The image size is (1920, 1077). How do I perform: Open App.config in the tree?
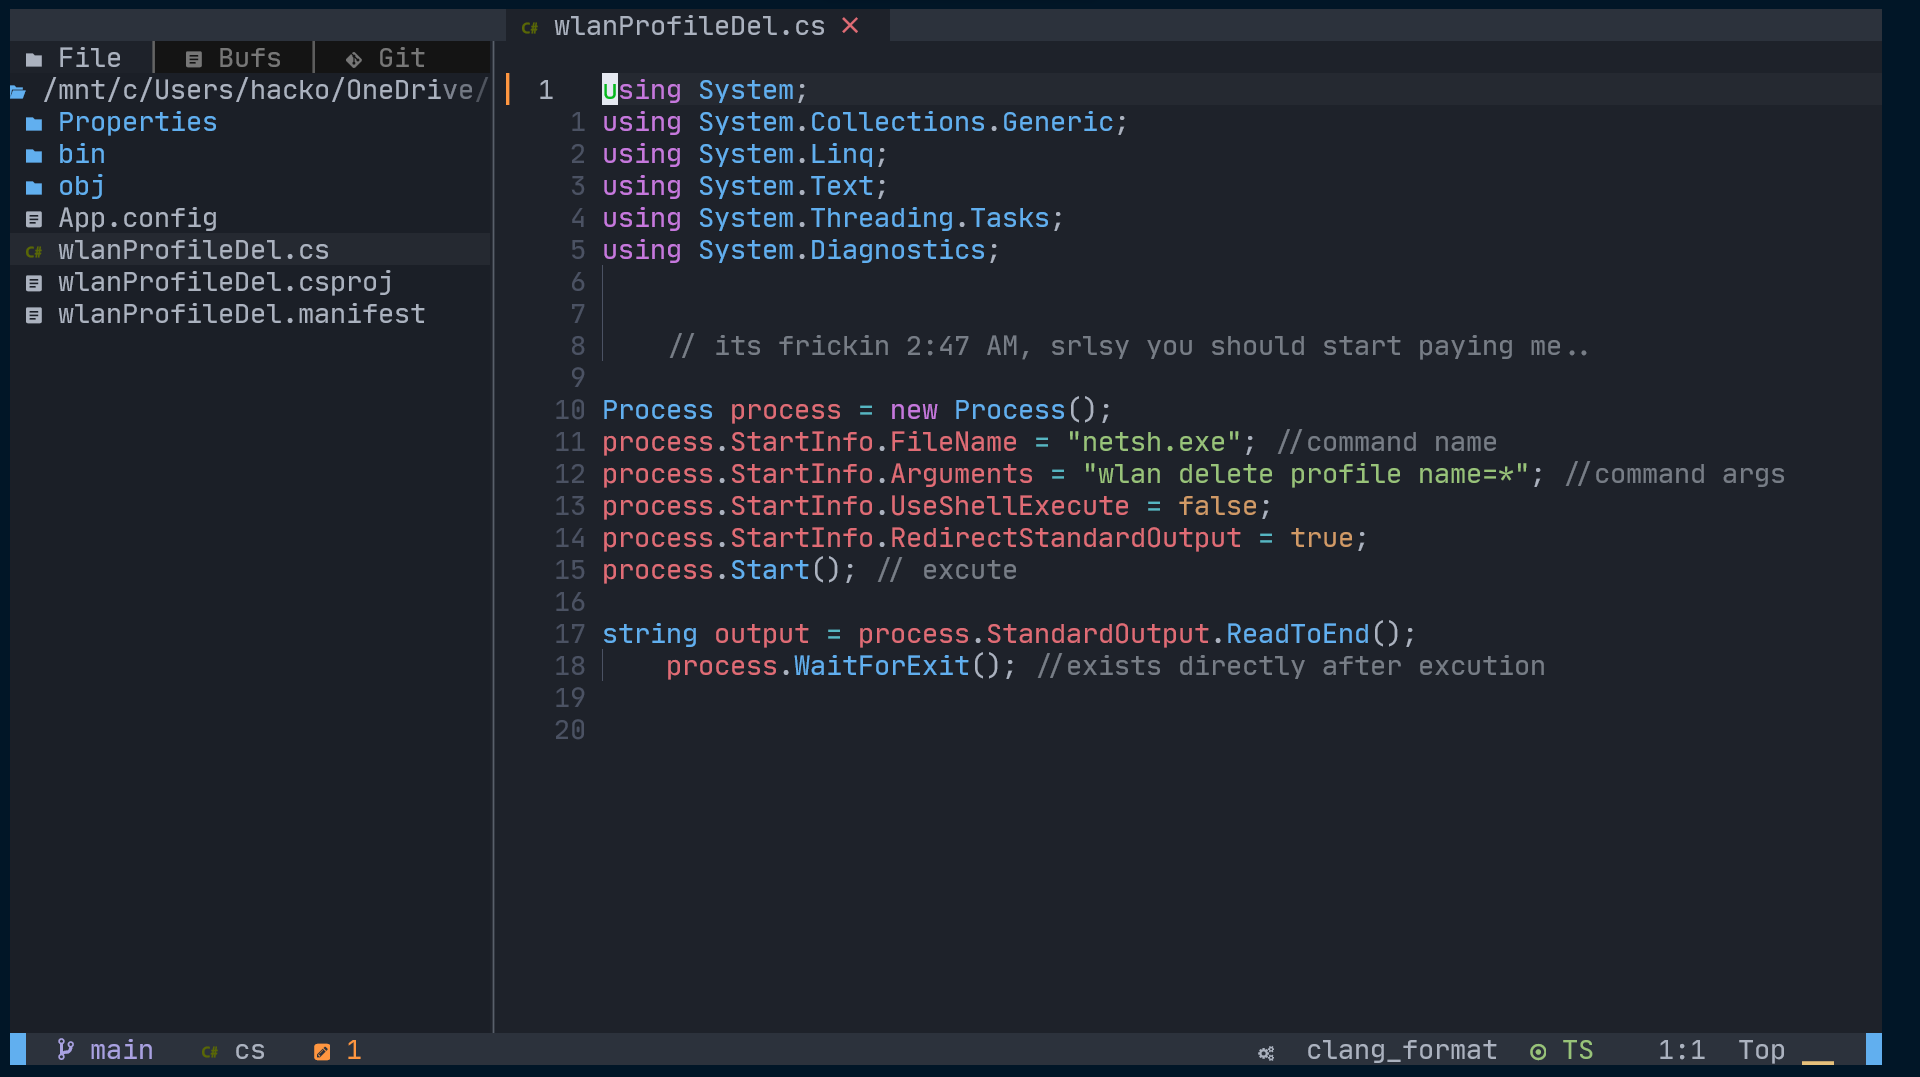[137, 218]
